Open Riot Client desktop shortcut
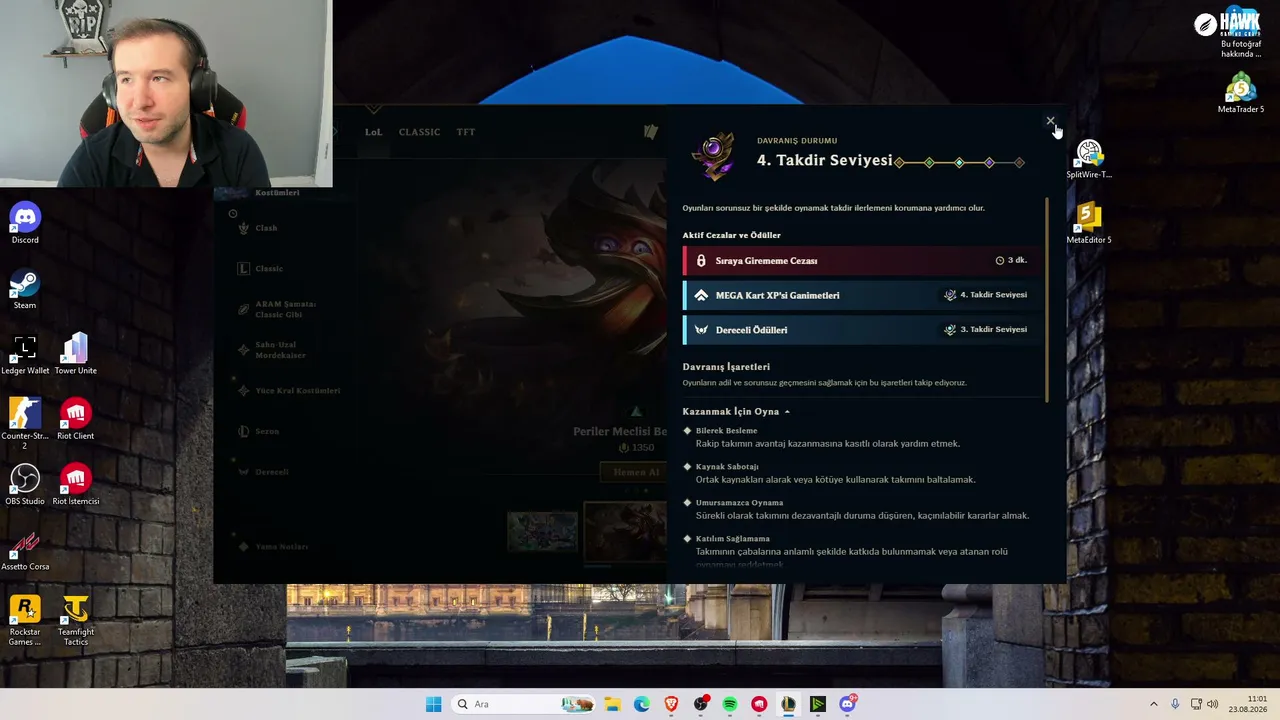Viewport: 1280px width, 720px height. click(x=75, y=419)
